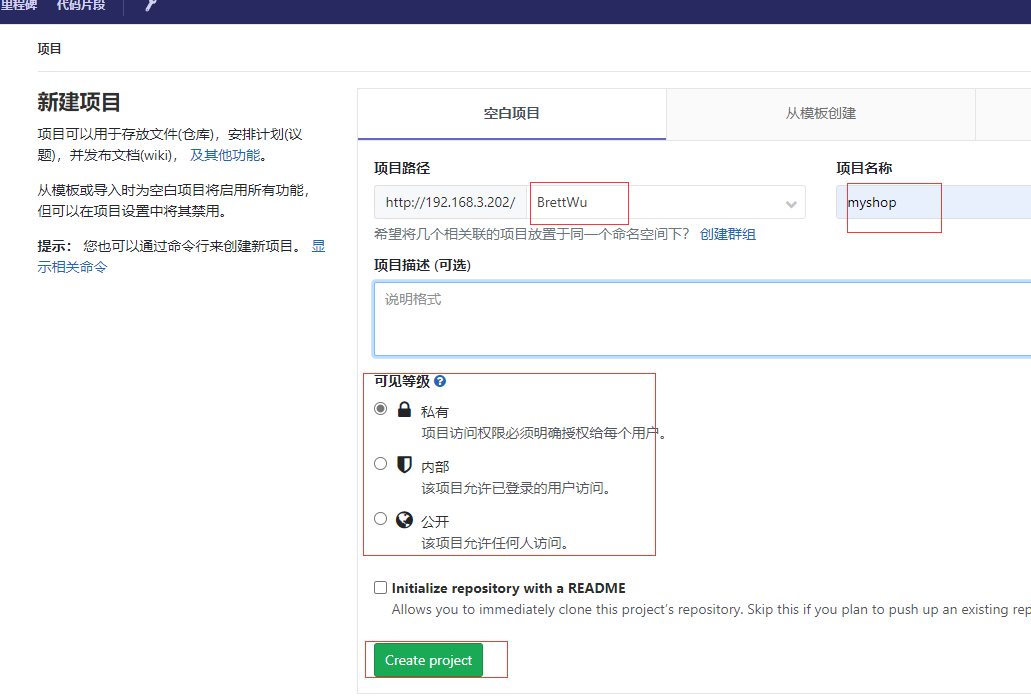Viewport: 1031px width, 696px height.
Task: Click the lock icon next to 私有
Action: tap(404, 409)
